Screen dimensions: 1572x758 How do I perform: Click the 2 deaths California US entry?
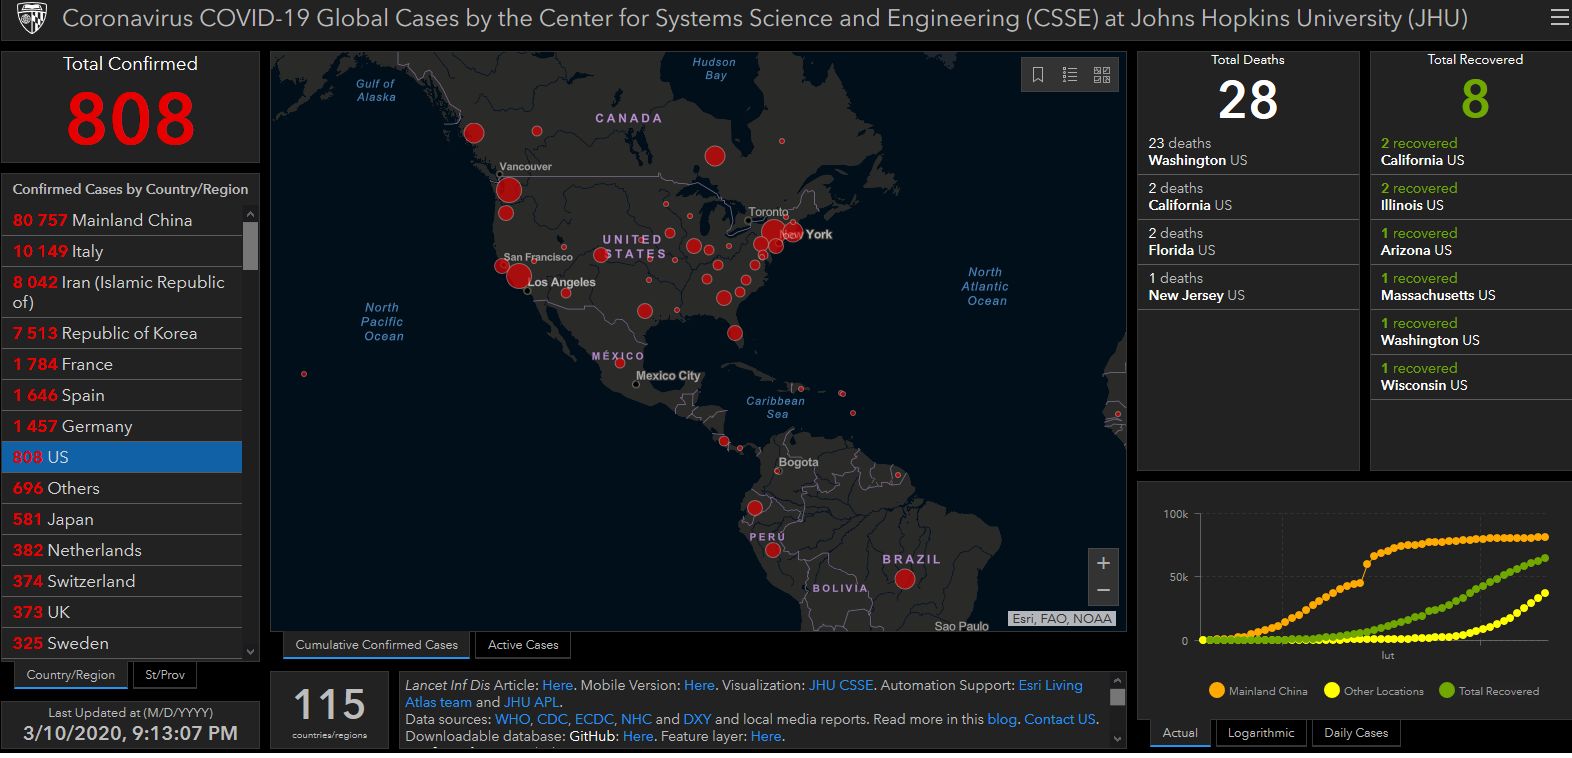tap(1248, 197)
